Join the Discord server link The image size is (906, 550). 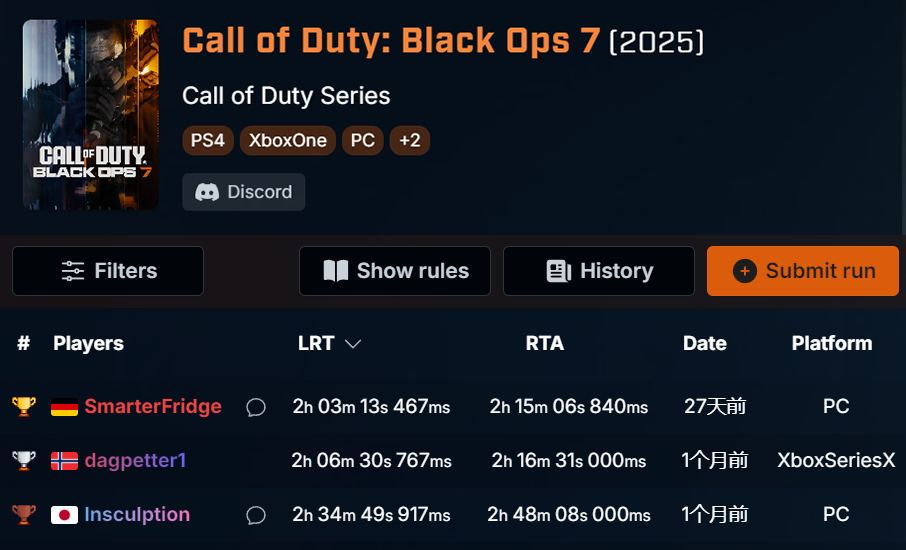(x=244, y=192)
